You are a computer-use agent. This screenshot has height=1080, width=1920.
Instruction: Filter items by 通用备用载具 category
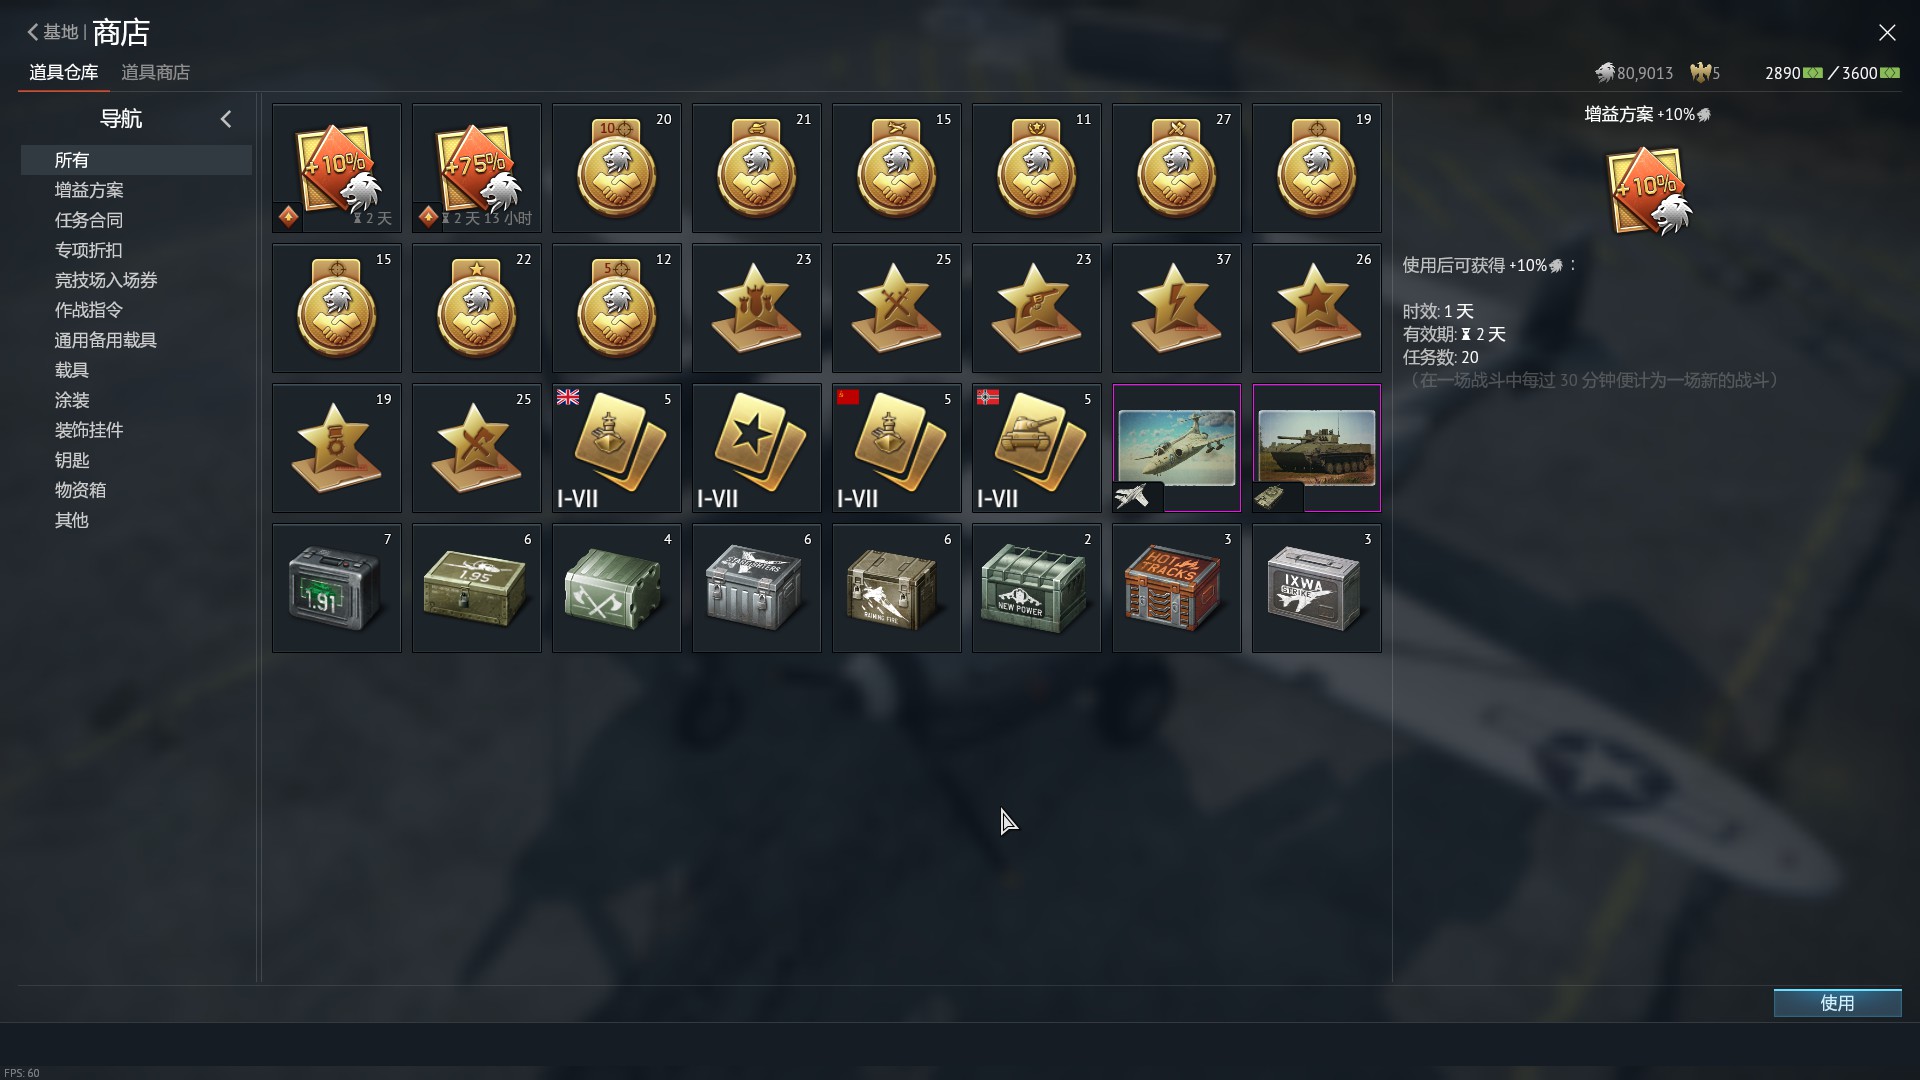[x=106, y=340]
